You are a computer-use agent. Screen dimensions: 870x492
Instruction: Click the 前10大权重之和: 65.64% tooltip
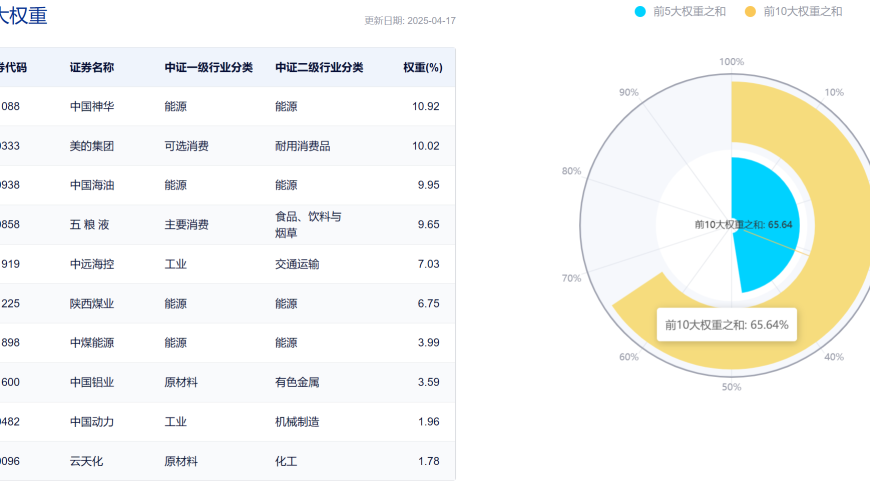coord(727,325)
